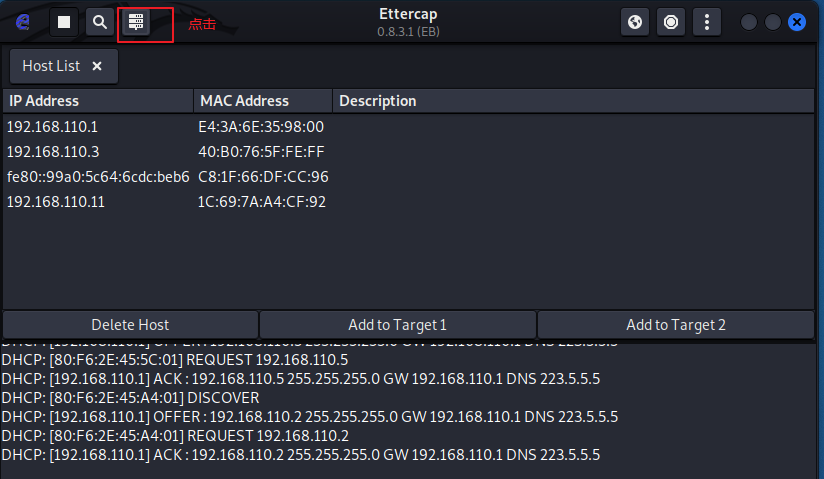Click log line REQUEST 192.168.110.2
Screen dimensions: 824x479
tap(175, 435)
